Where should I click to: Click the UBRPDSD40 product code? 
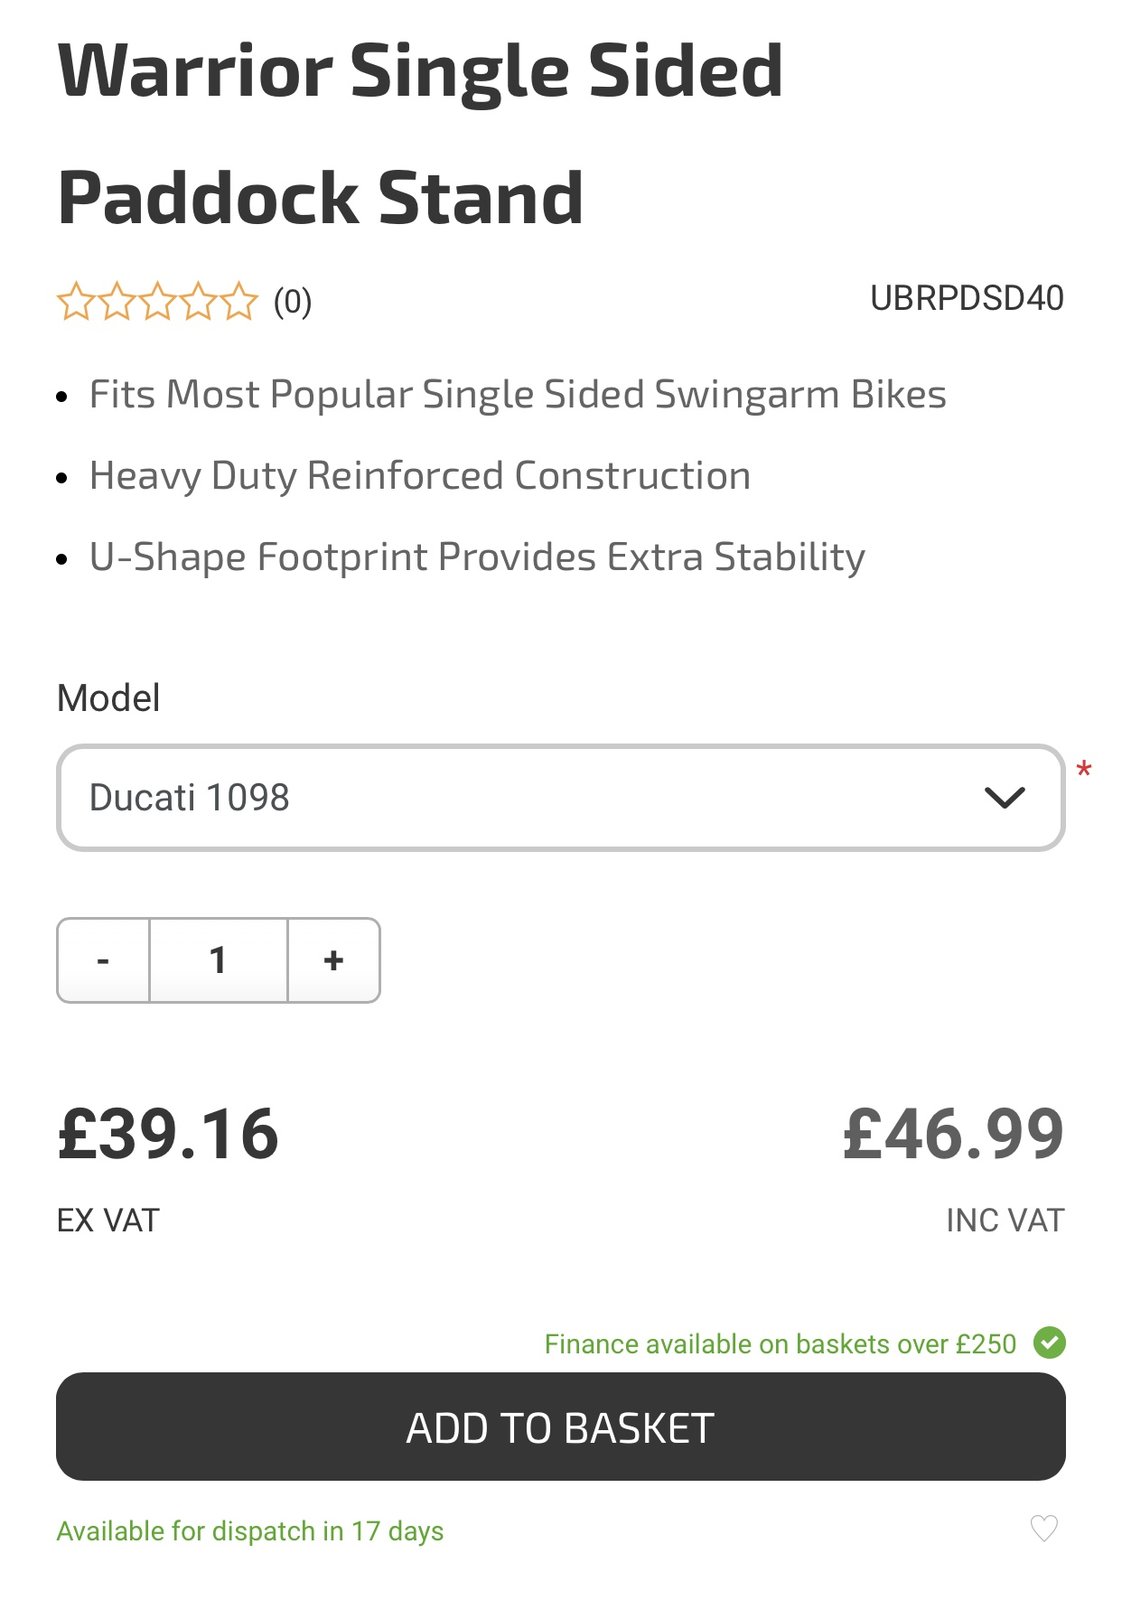point(966,298)
